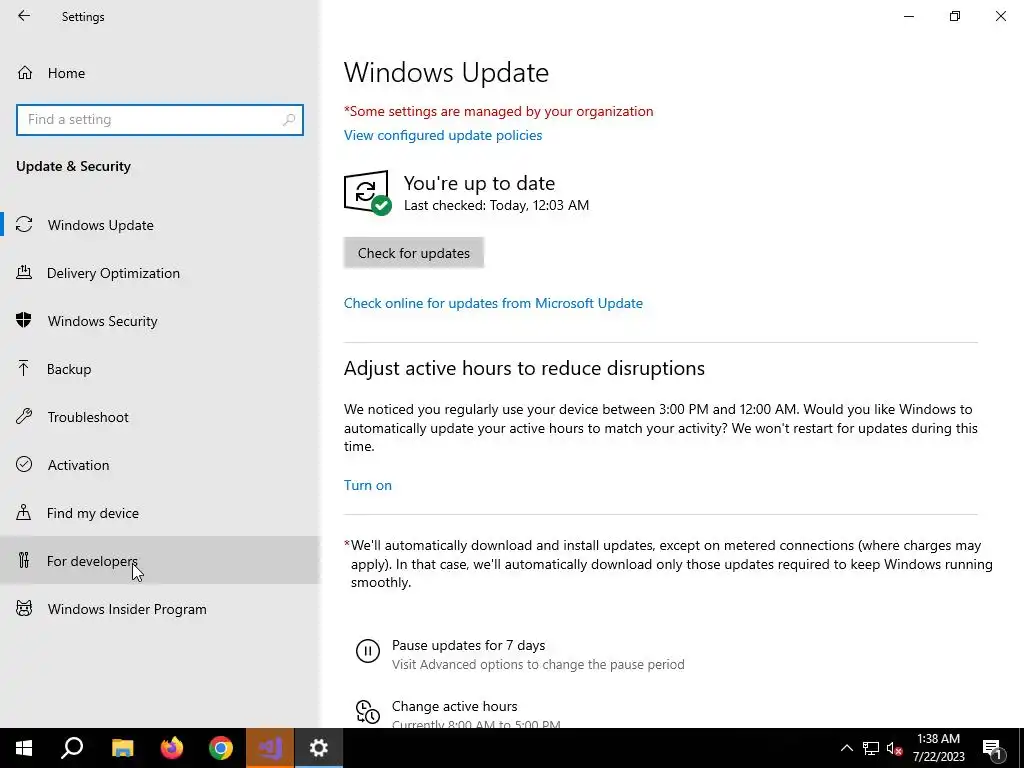The image size is (1024, 768).
Task: Switch to Visual Studio in the taskbar
Action: pos(270,748)
